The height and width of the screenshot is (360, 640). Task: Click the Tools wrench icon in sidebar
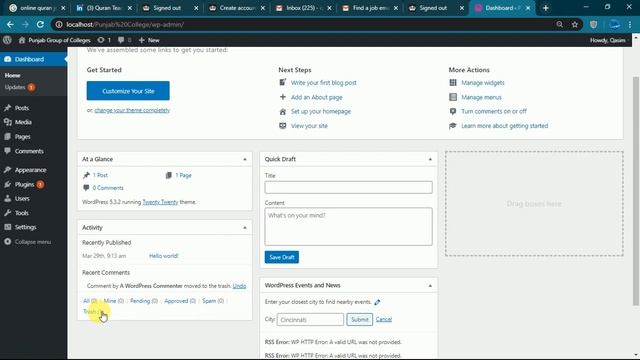[x=8, y=213]
